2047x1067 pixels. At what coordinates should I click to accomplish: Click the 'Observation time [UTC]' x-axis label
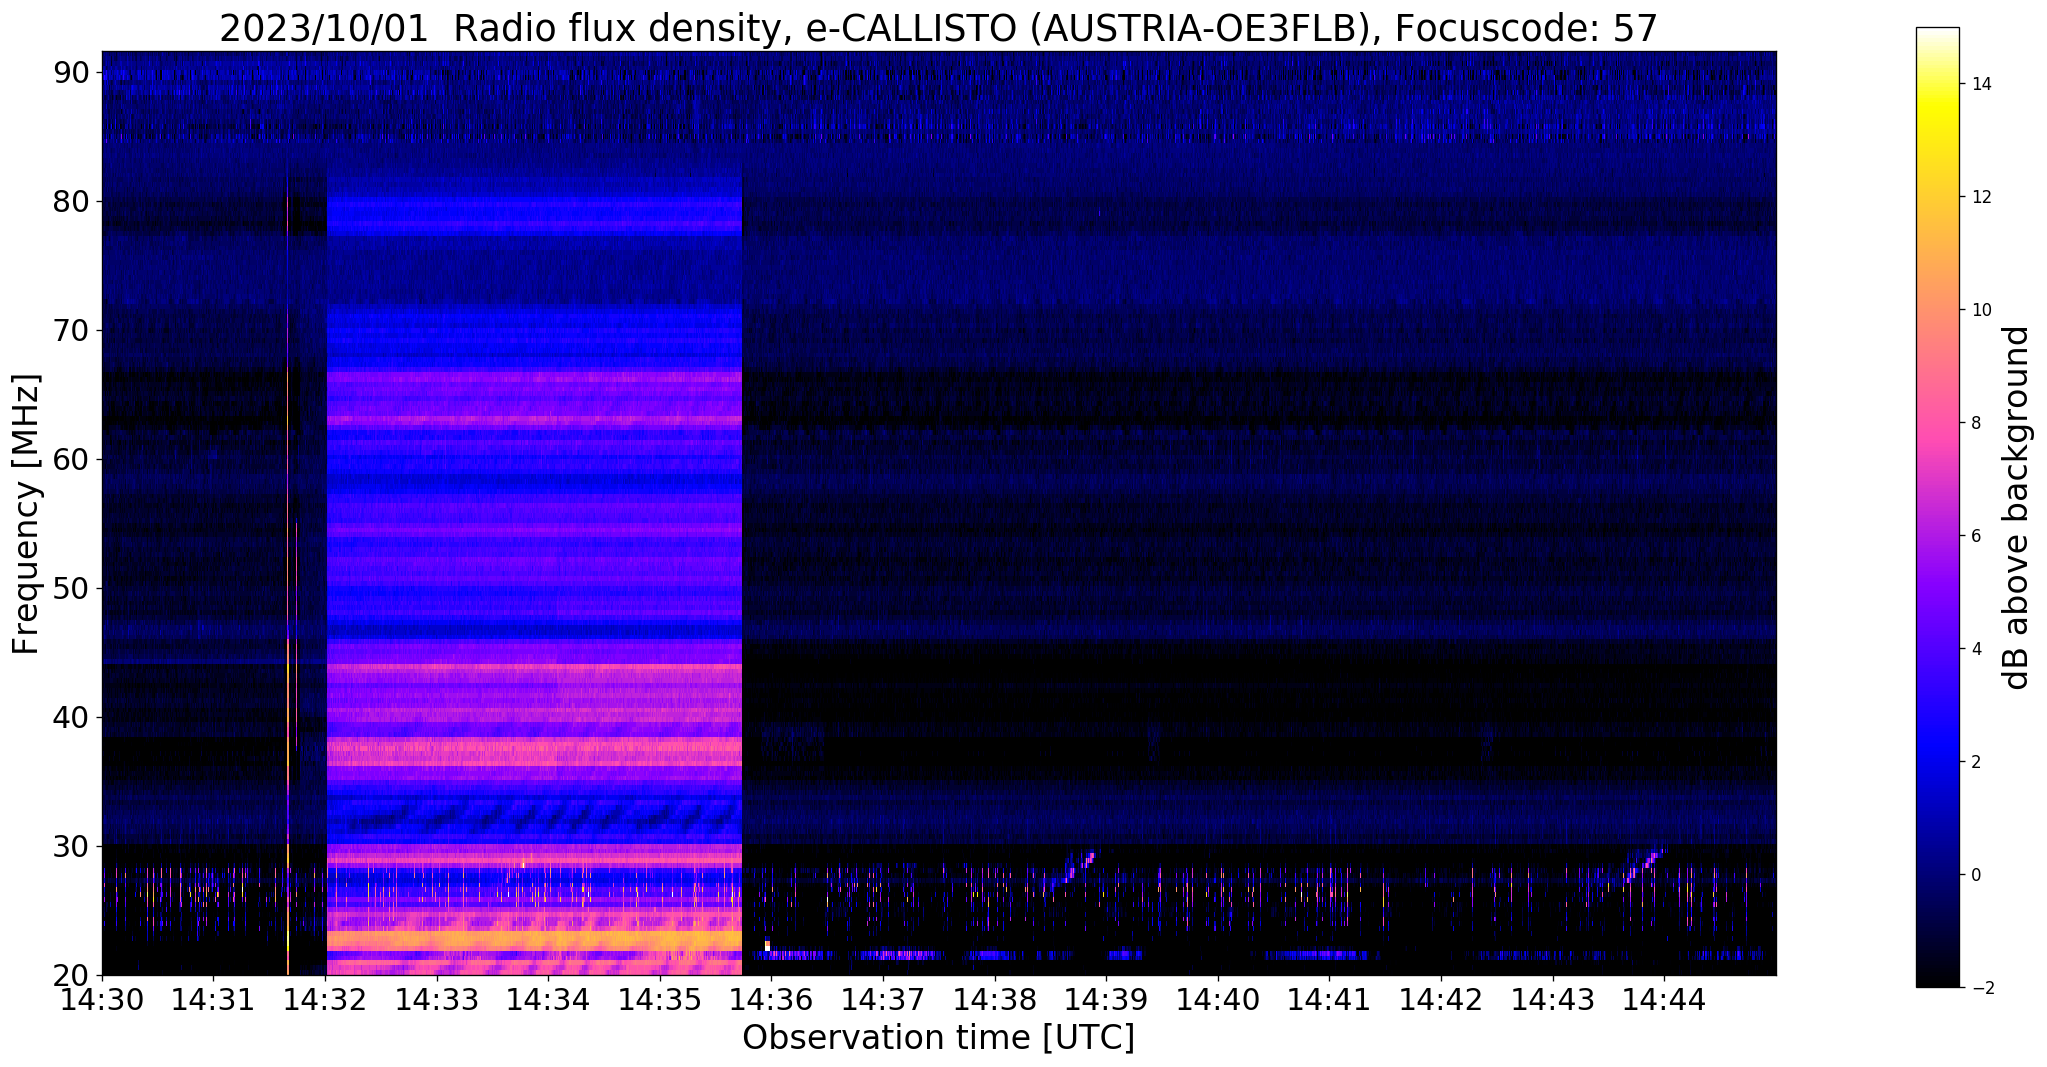[938, 1038]
